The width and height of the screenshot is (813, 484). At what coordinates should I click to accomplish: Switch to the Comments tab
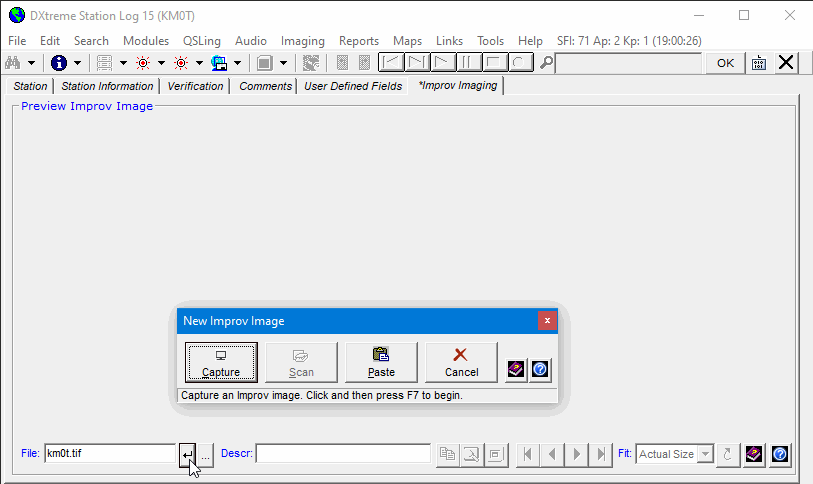tap(265, 86)
